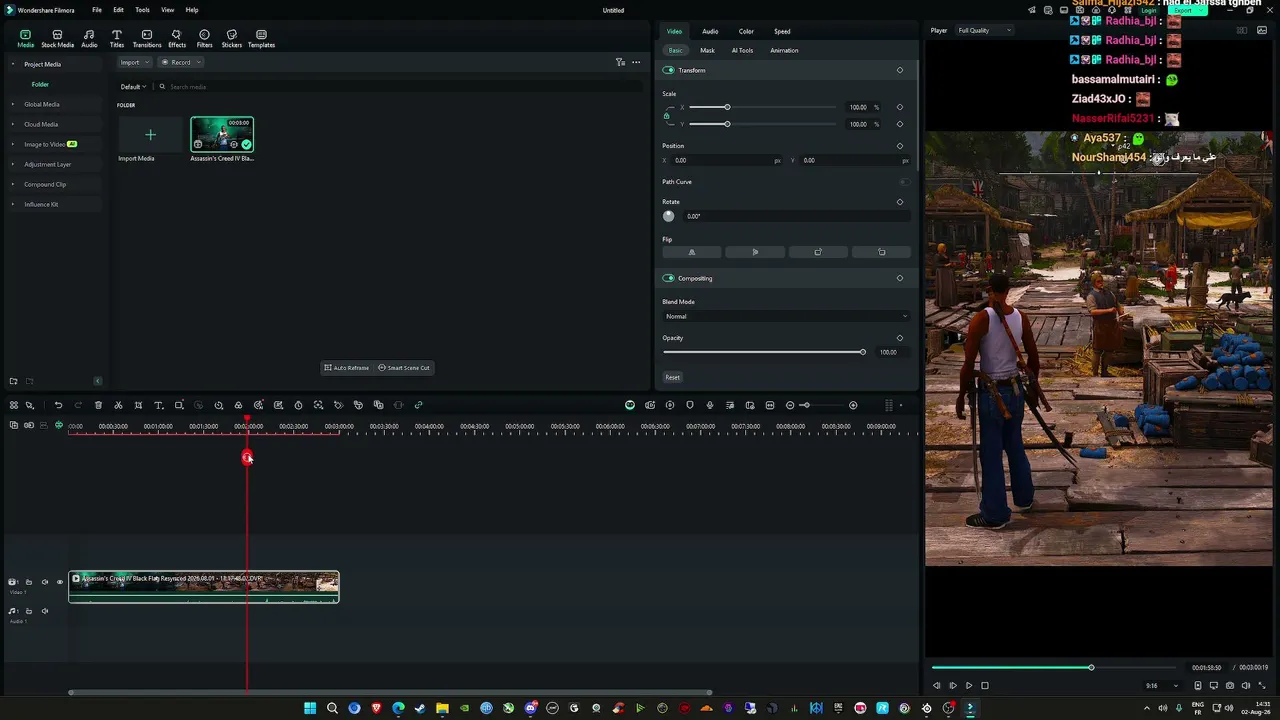Click the filter icon in media panel
The image size is (1280, 720).
coord(620,62)
